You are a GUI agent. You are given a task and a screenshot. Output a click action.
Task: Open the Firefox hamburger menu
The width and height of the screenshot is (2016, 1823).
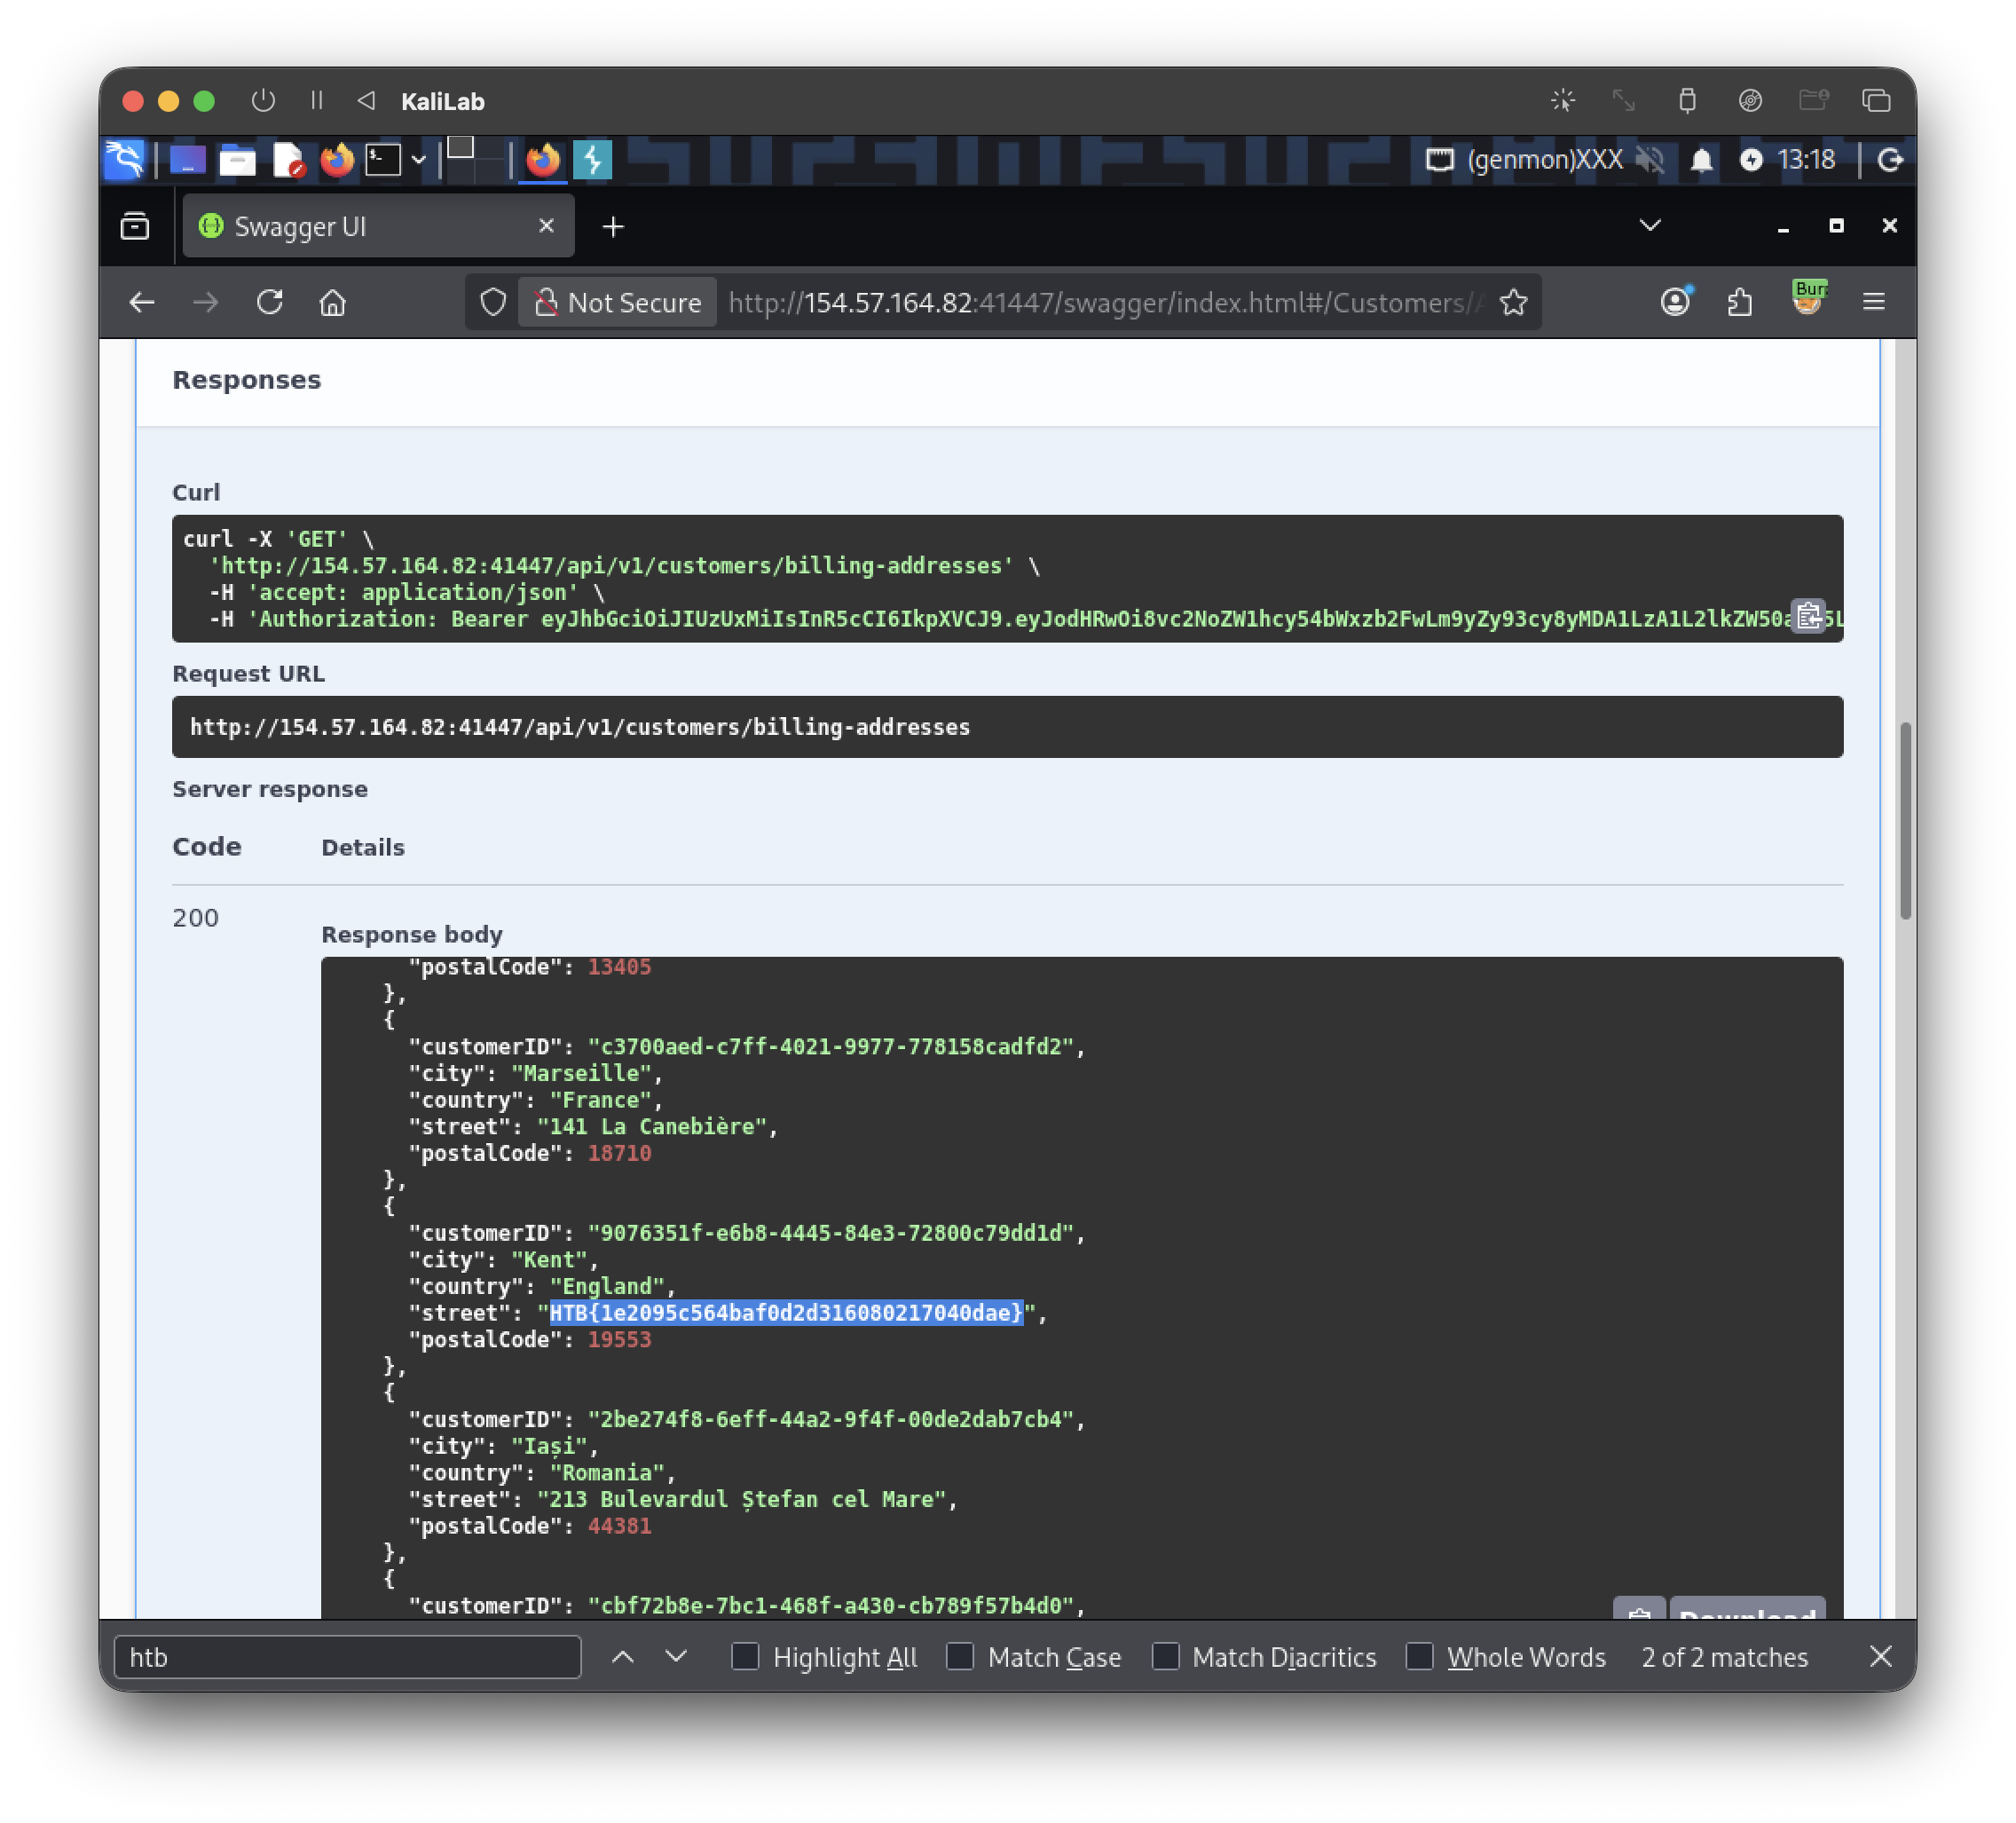click(1874, 301)
